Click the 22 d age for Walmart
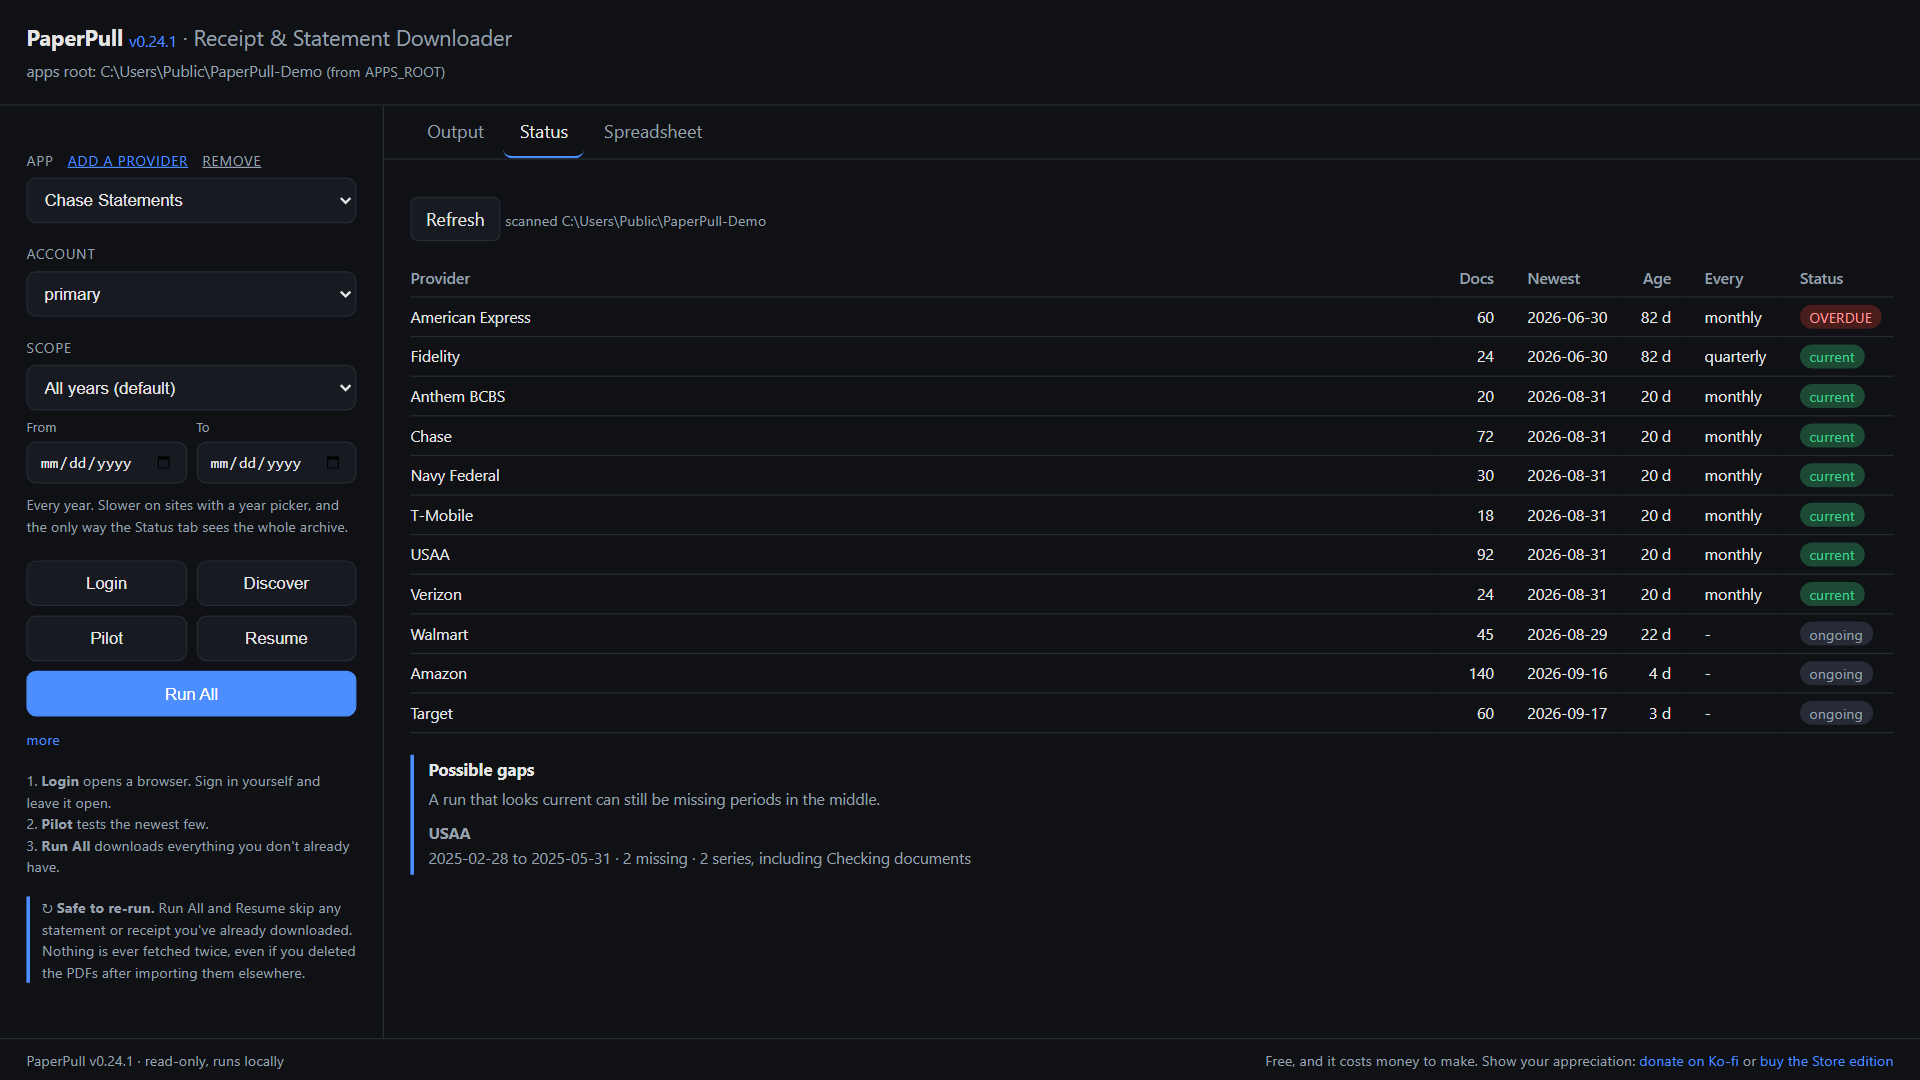 1655,635
